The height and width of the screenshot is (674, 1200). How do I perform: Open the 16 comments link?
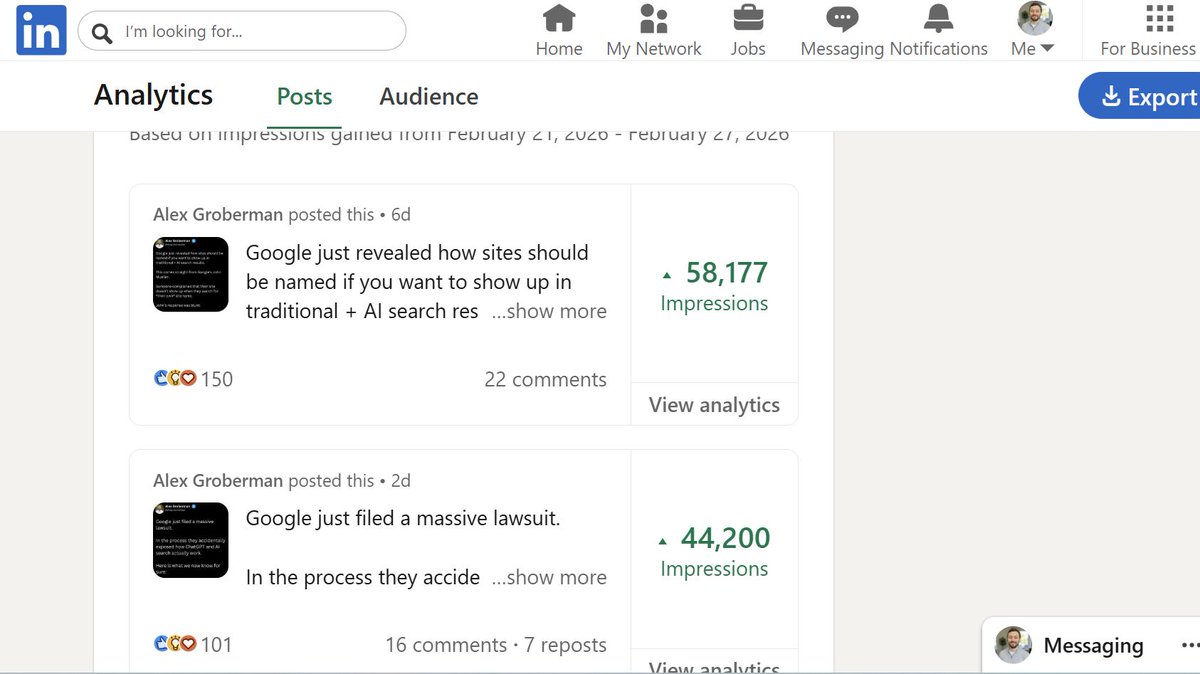[x=446, y=645]
